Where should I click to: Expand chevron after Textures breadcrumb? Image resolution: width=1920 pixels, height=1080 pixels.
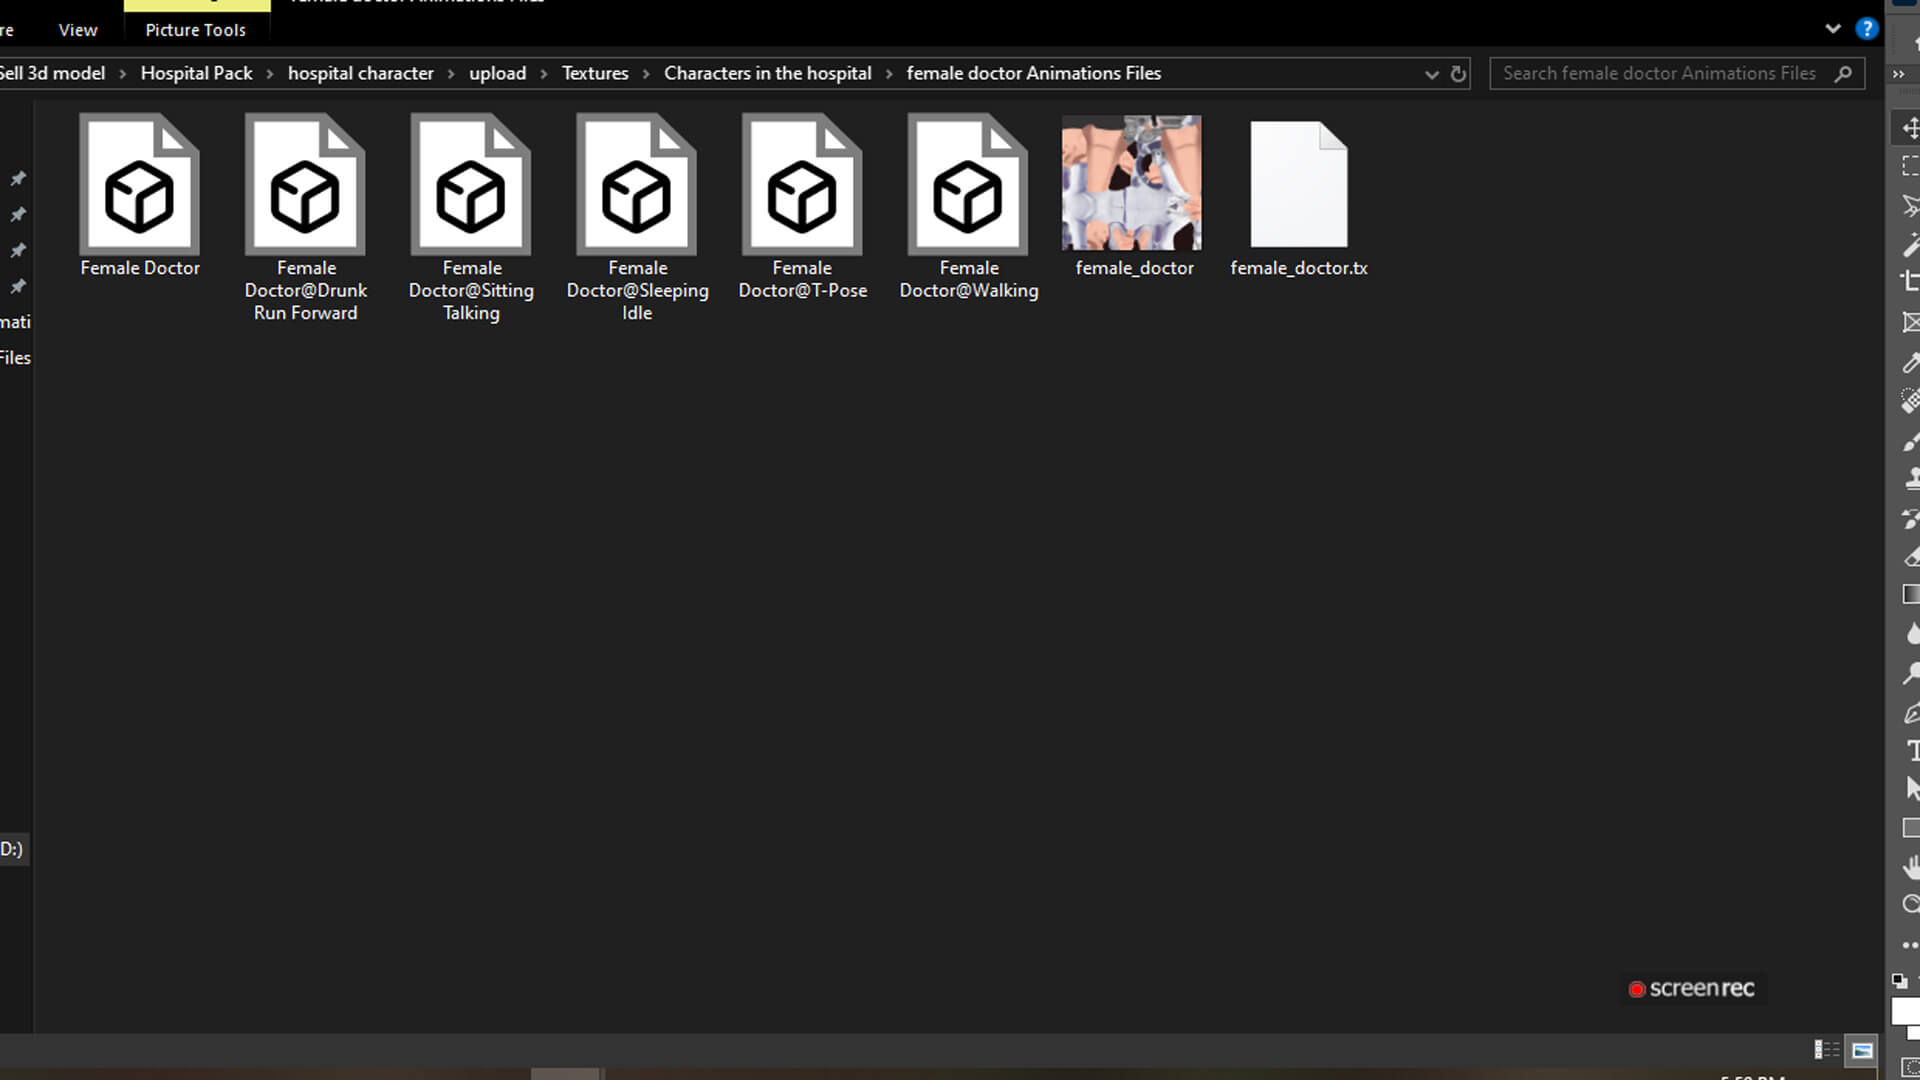(x=646, y=74)
